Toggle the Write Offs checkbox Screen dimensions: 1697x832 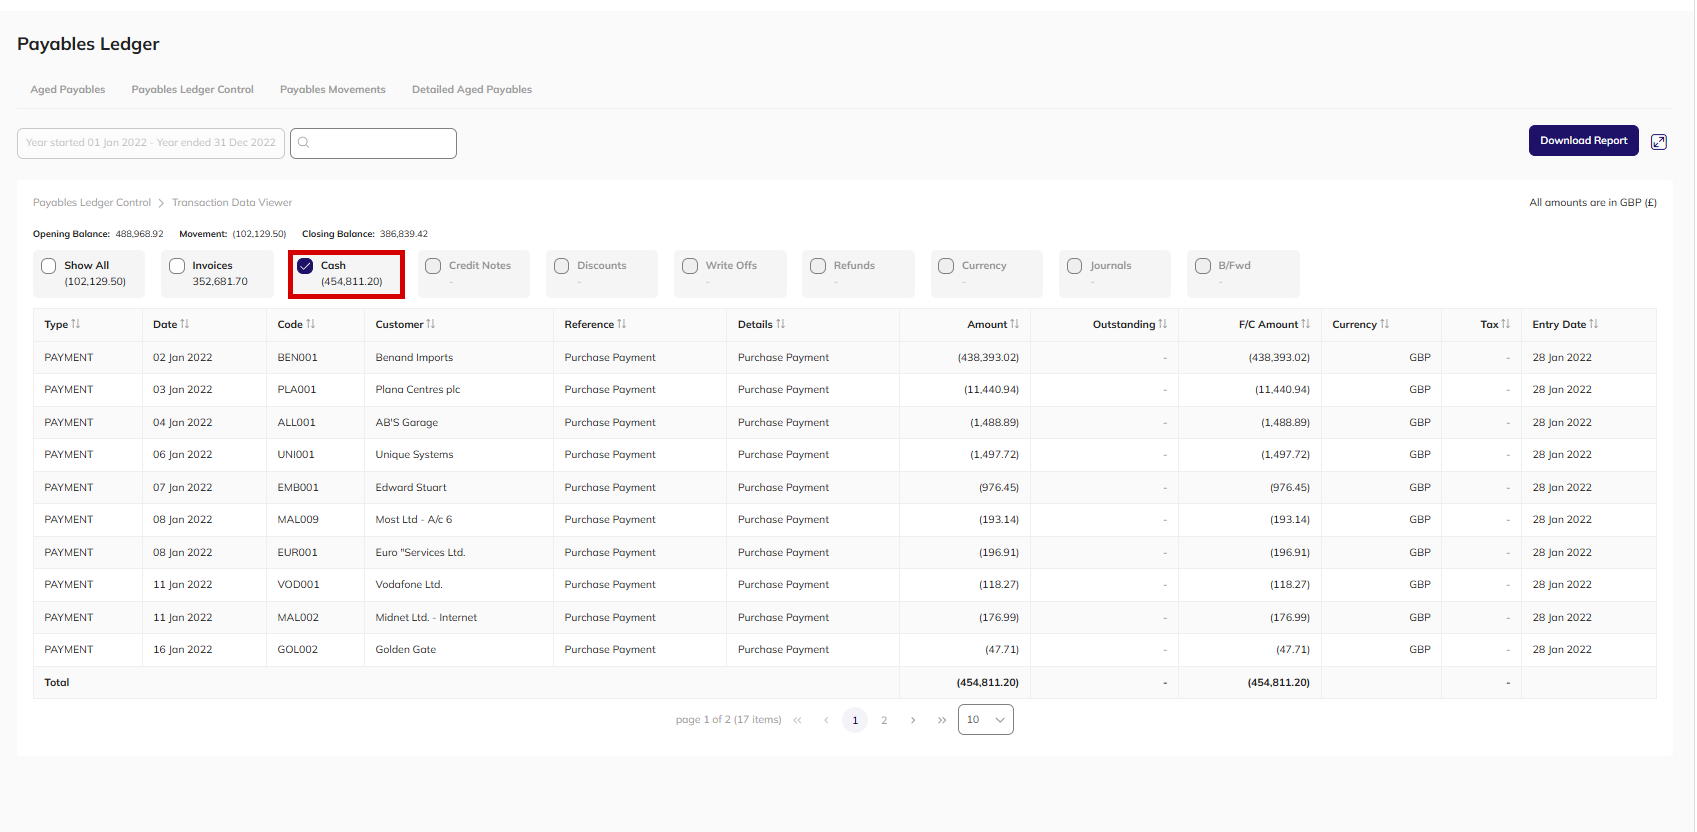[x=690, y=266]
